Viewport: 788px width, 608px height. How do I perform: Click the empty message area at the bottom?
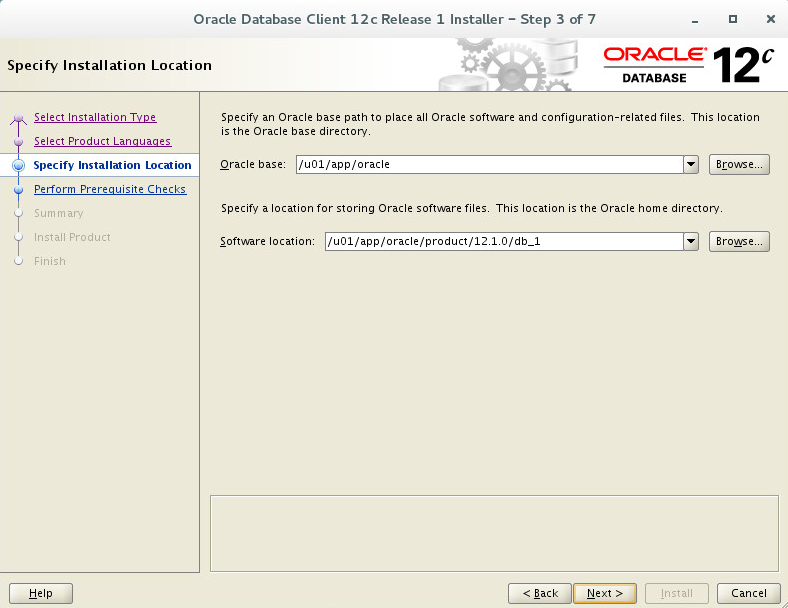pyautogui.click(x=494, y=534)
